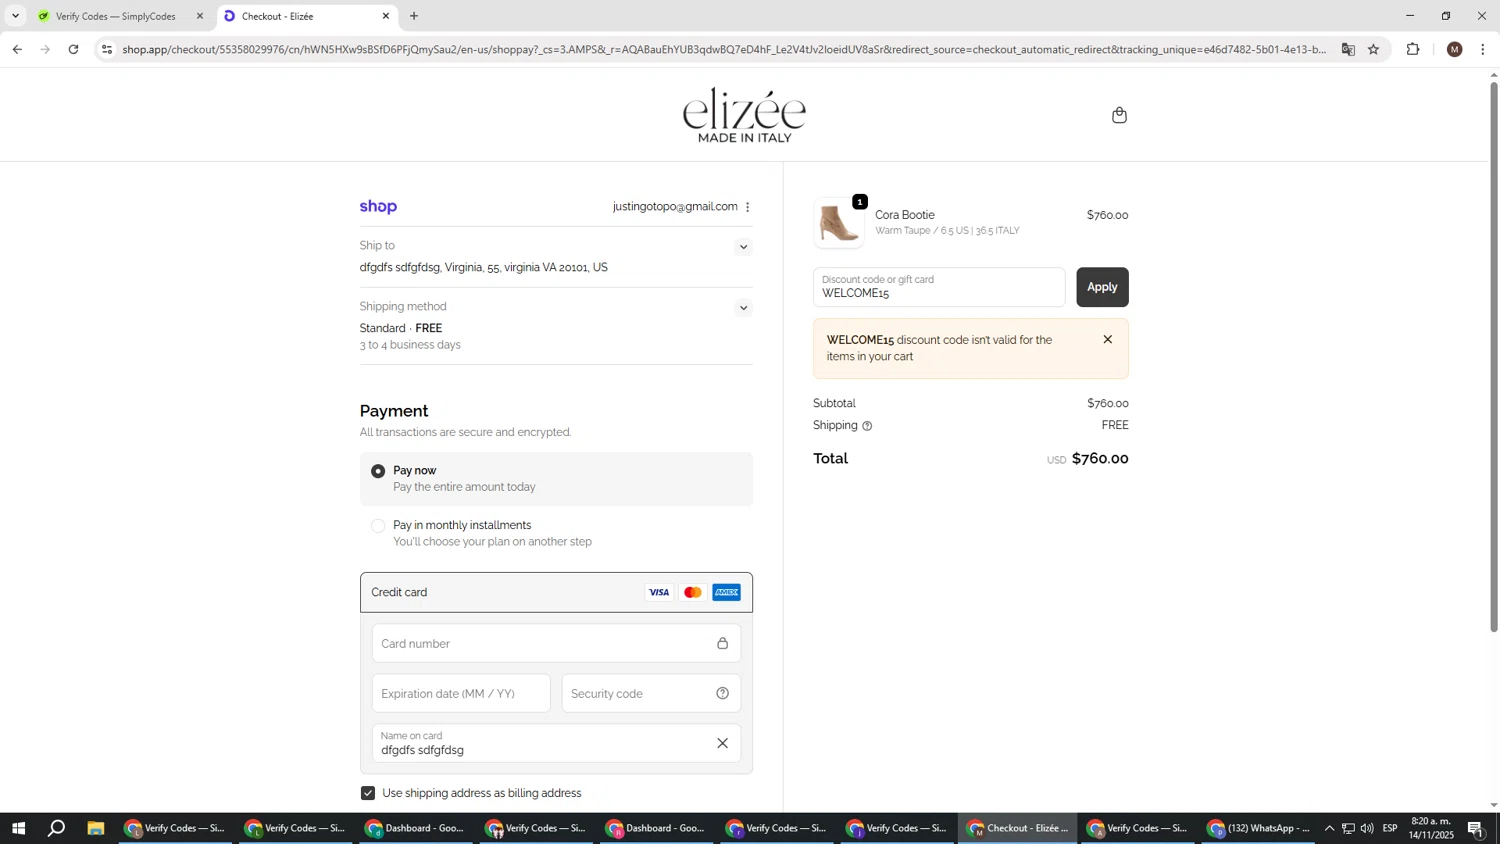Image resolution: width=1500 pixels, height=844 pixels.
Task: Click the browser address bar URL
Action: pyautogui.click(x=724, y=49)
